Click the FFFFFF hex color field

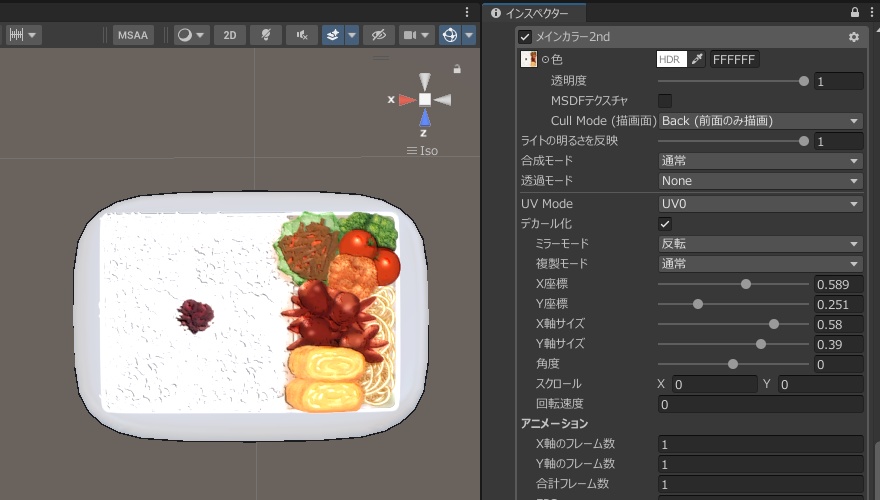[x=734, y=59]
